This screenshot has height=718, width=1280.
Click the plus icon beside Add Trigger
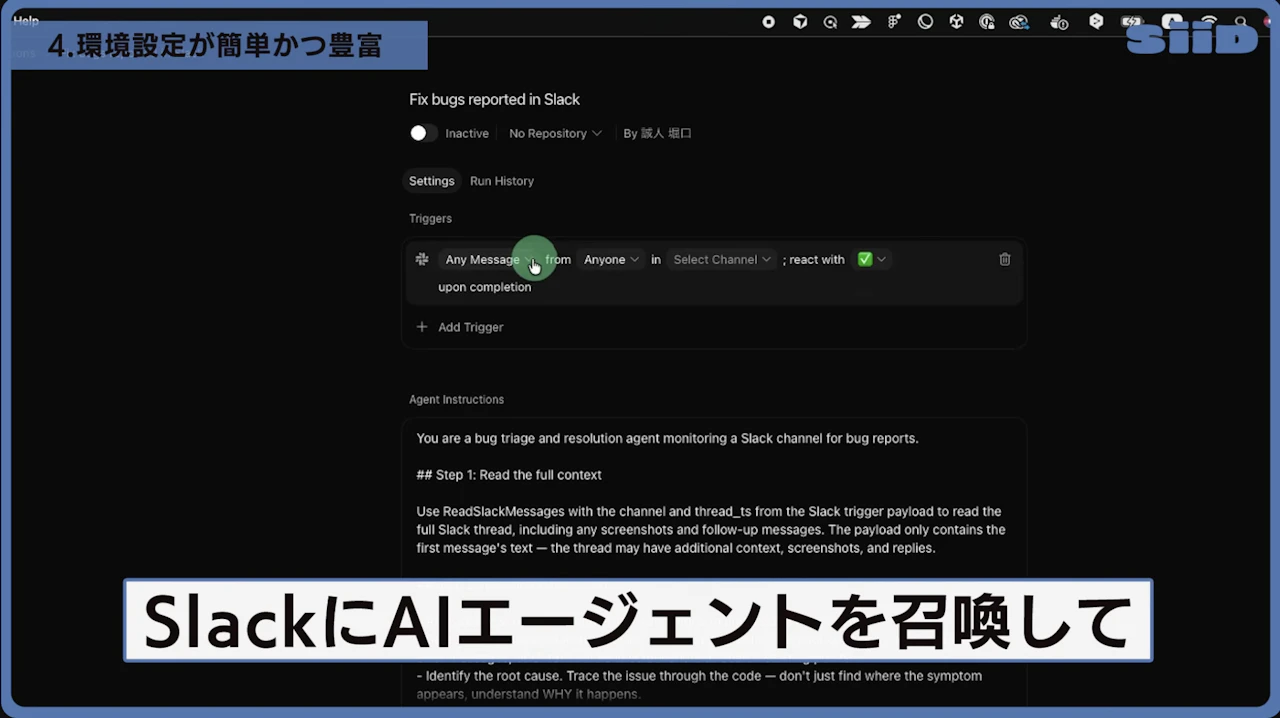pyautogui.click(x=422, y=327)
